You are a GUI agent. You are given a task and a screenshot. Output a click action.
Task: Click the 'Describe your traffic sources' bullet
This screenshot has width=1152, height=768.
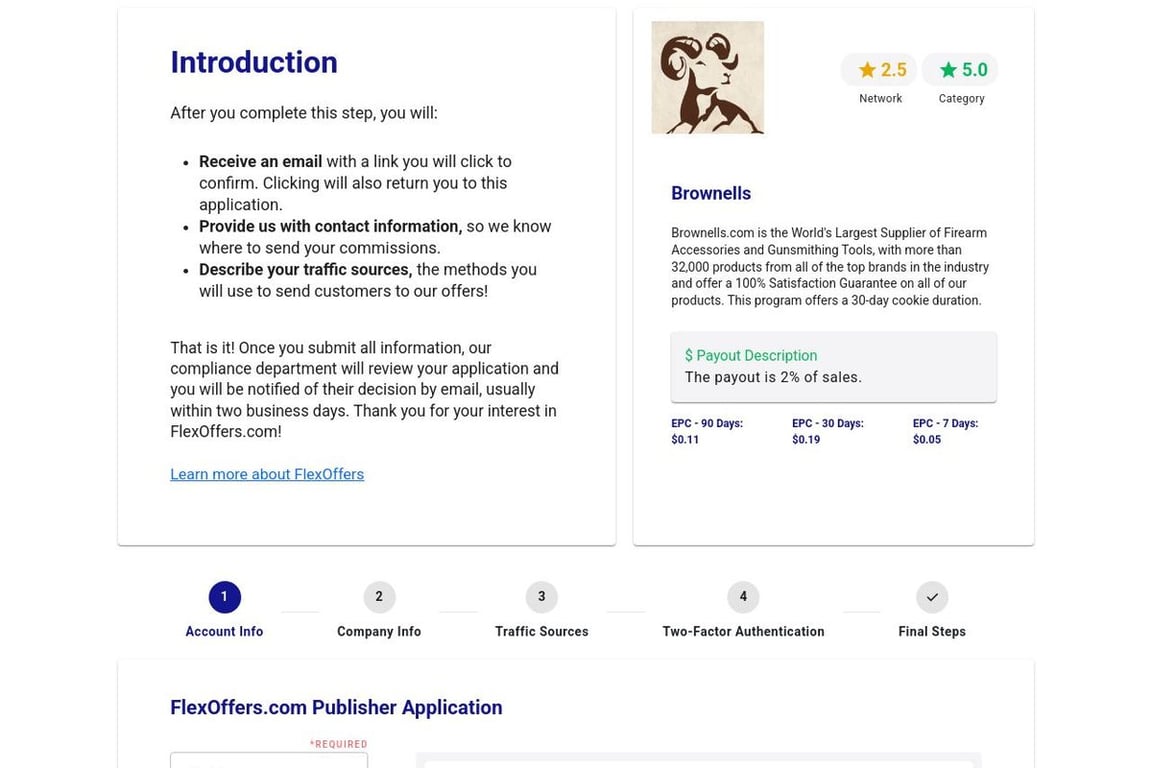(367, 280)
